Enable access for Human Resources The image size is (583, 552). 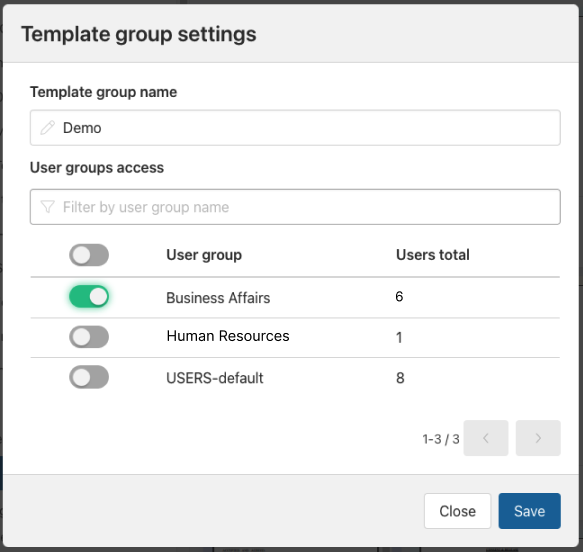tap(89, 337)
